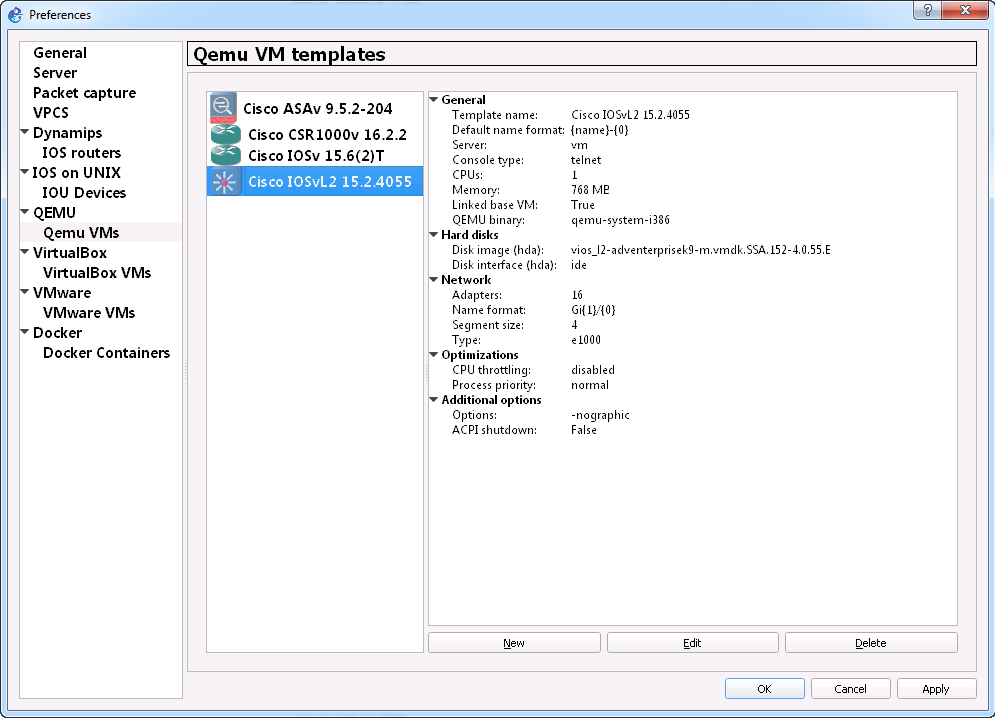Viewport: 995px width, 718px height.
Task: Collapse the IOS on UNIX section
Action: [25, 172]
